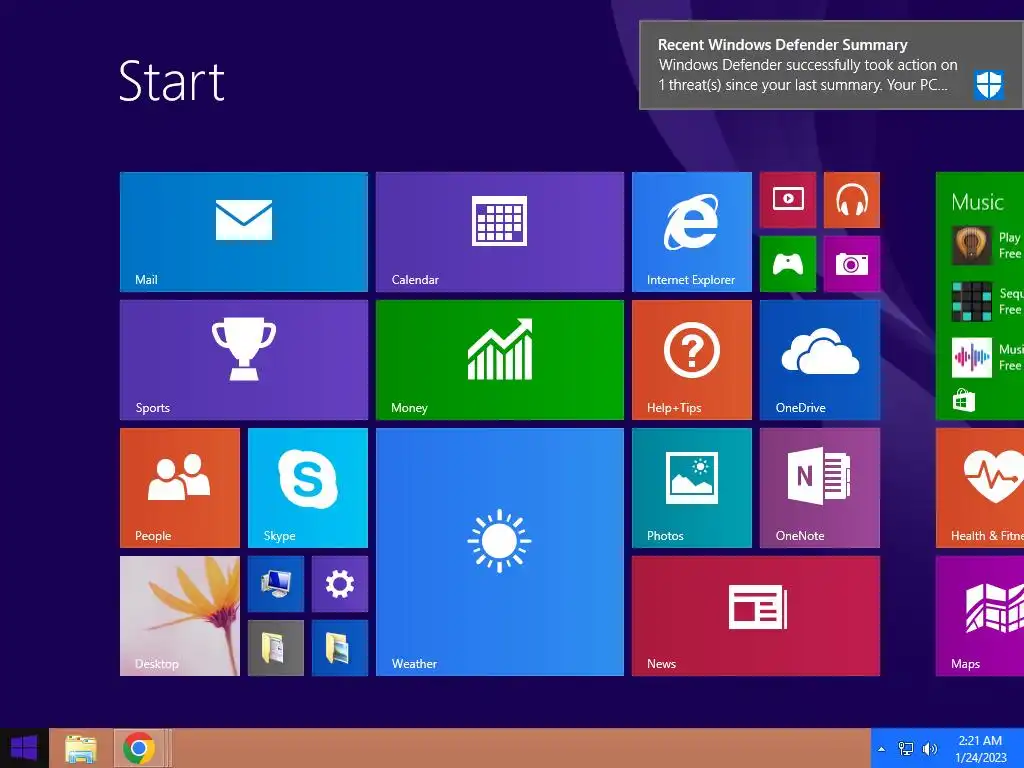Open the Mail tile
Viewport: 1024px width, 768px height.
244,232
